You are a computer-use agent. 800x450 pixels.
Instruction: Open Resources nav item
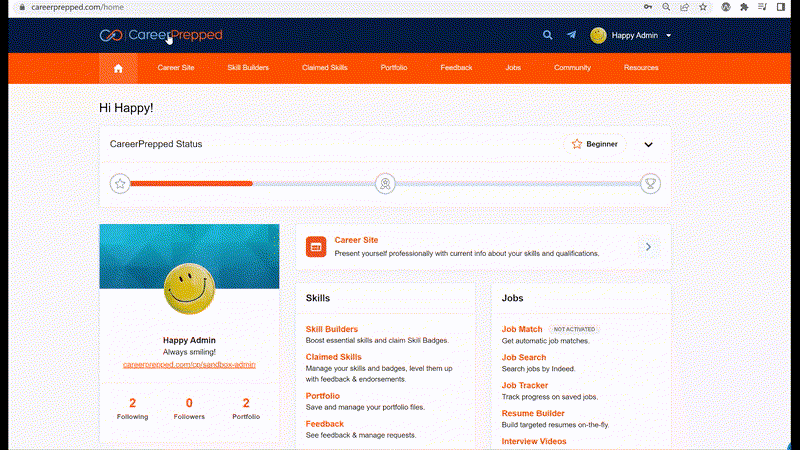(641, 67)
